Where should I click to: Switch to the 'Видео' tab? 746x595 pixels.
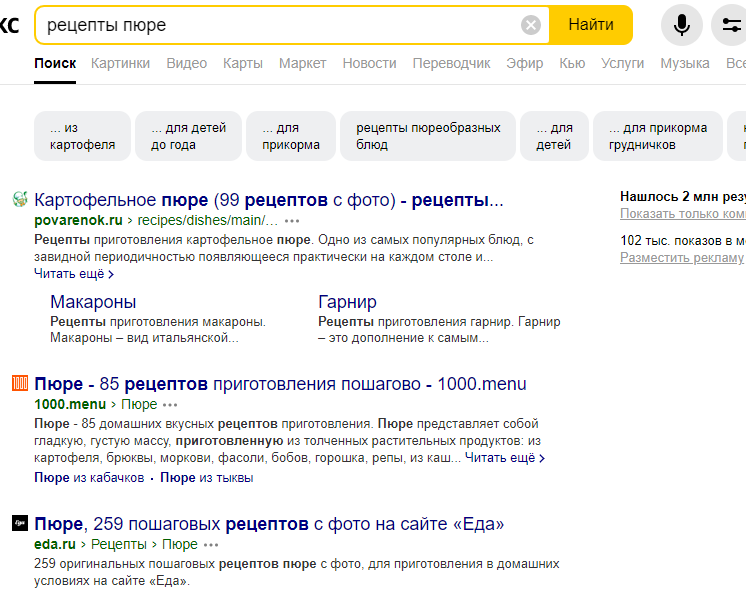click(x=186, y=64)
